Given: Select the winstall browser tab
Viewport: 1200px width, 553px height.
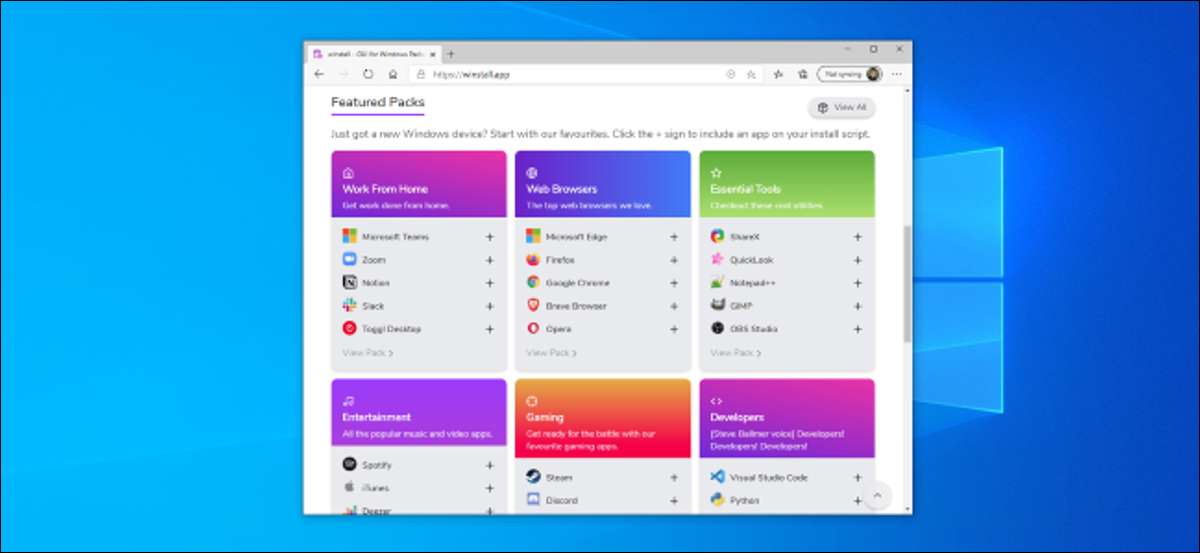Looking at the screenshot, I should 376,53.
